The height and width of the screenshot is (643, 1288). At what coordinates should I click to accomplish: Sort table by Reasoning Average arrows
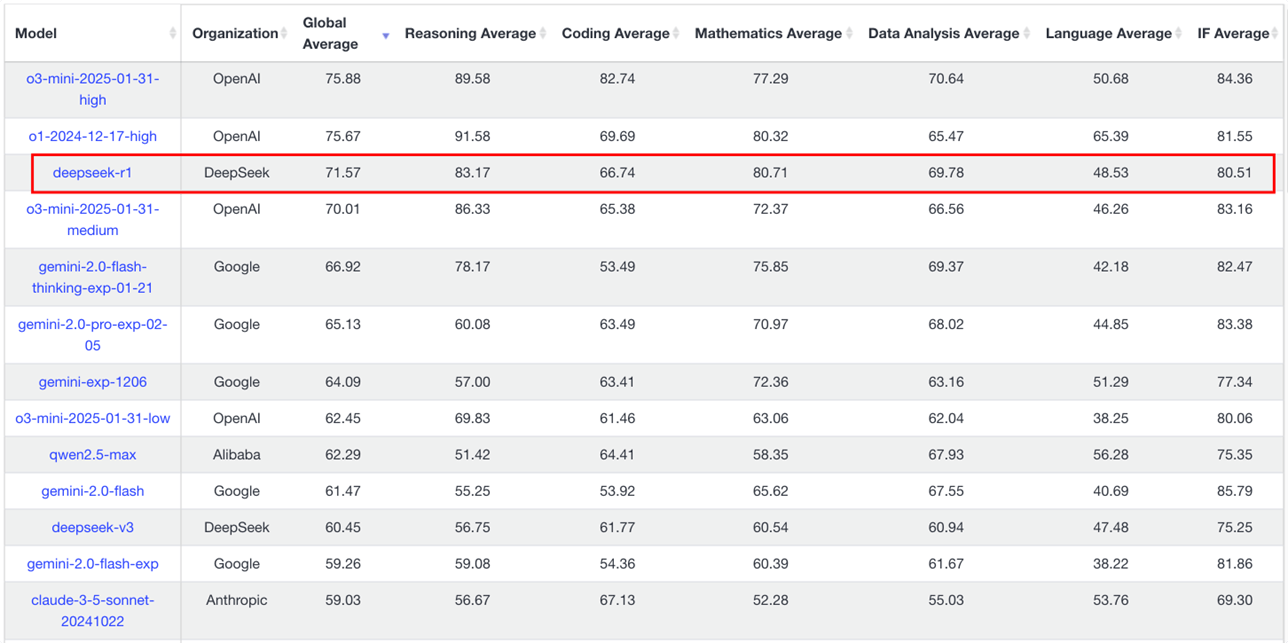543,34
